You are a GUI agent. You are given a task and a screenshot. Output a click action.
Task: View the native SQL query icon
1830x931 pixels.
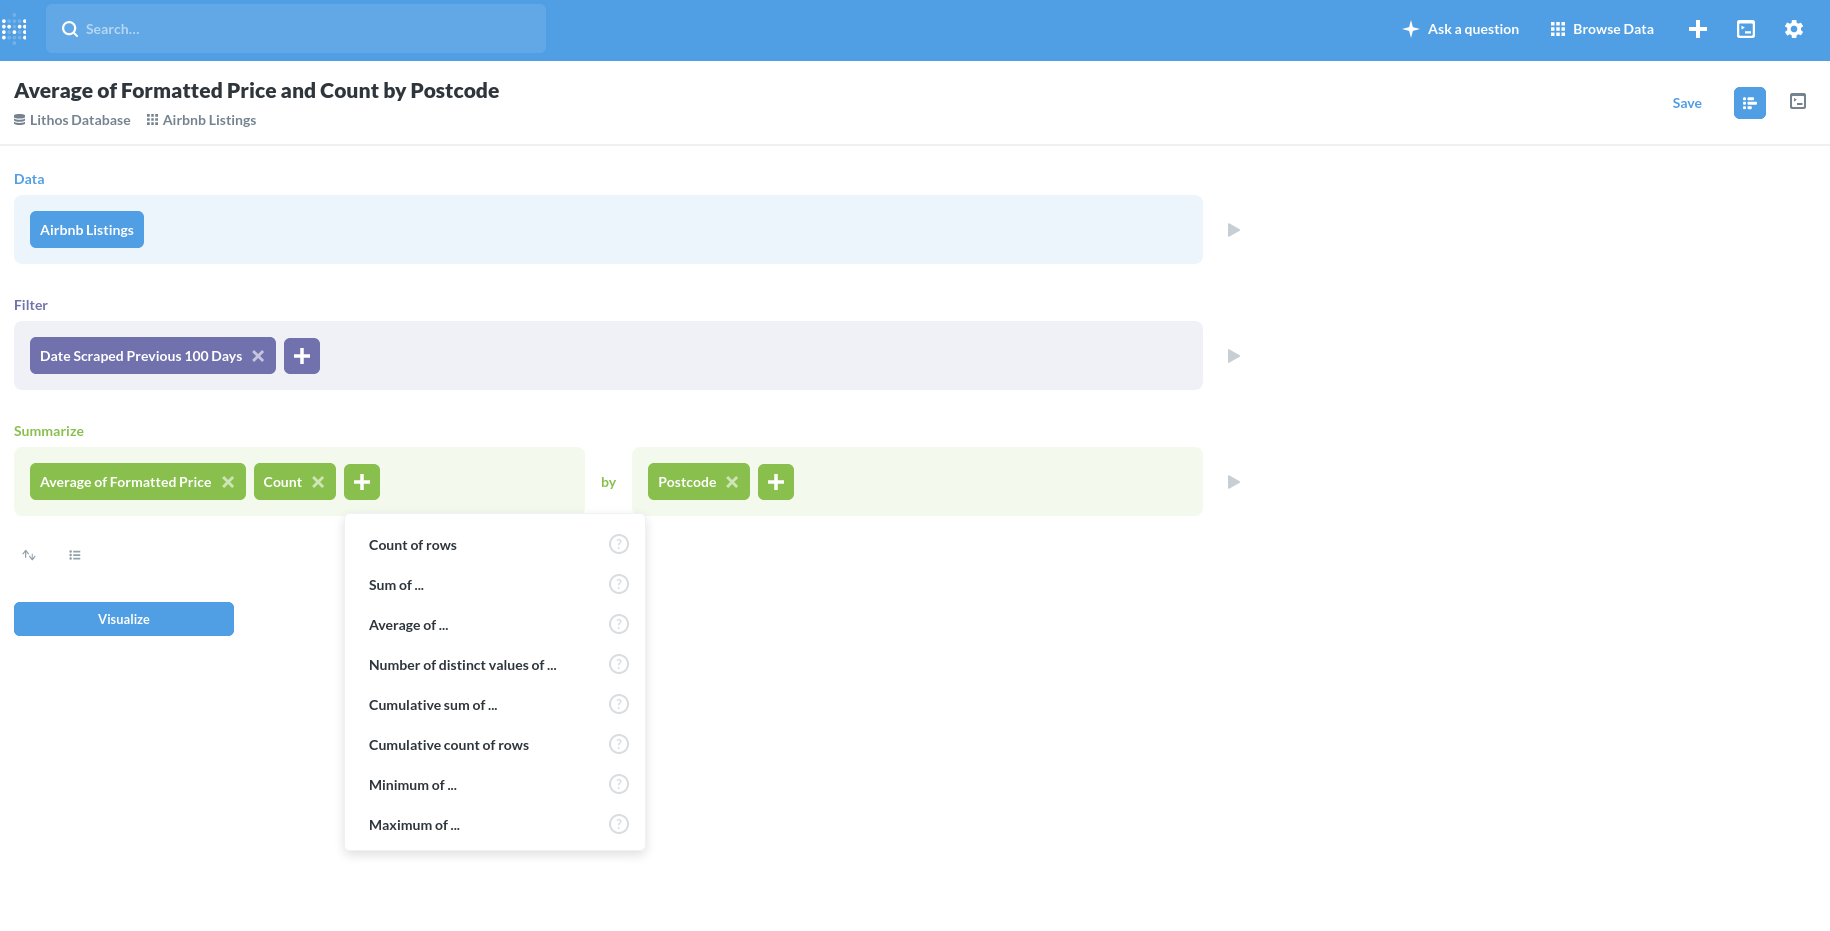(1798, 101)
